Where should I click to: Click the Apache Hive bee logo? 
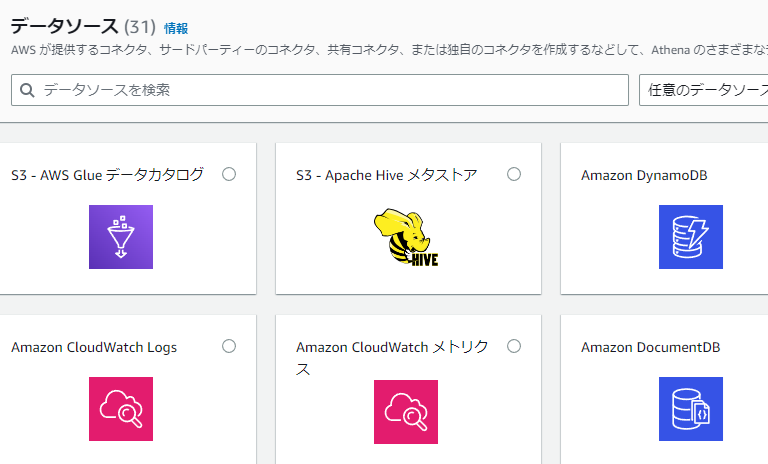coord(406,238)
